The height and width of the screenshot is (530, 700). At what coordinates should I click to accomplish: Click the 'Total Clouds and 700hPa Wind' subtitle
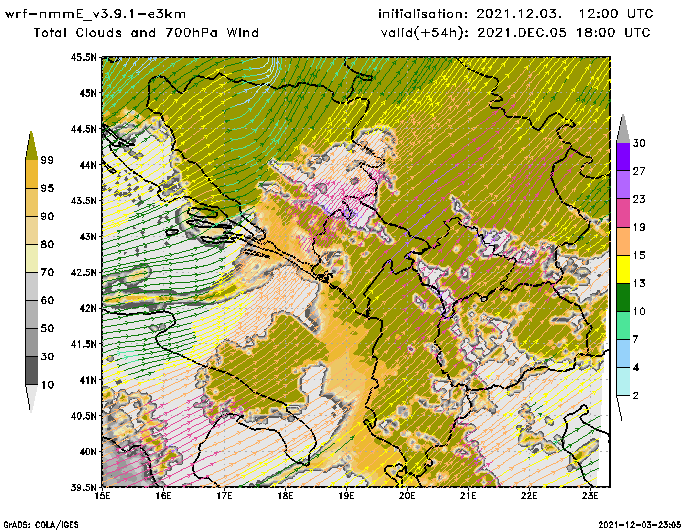coord(146,33)
